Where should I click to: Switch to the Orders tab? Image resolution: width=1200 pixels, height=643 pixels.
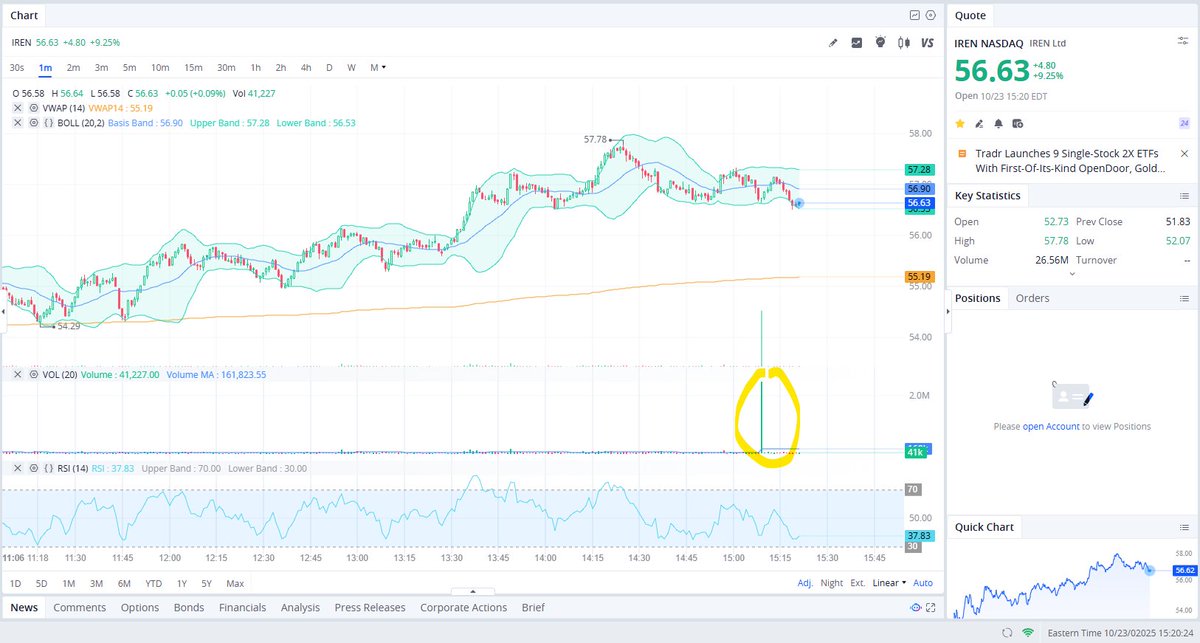coord(1032,298)
